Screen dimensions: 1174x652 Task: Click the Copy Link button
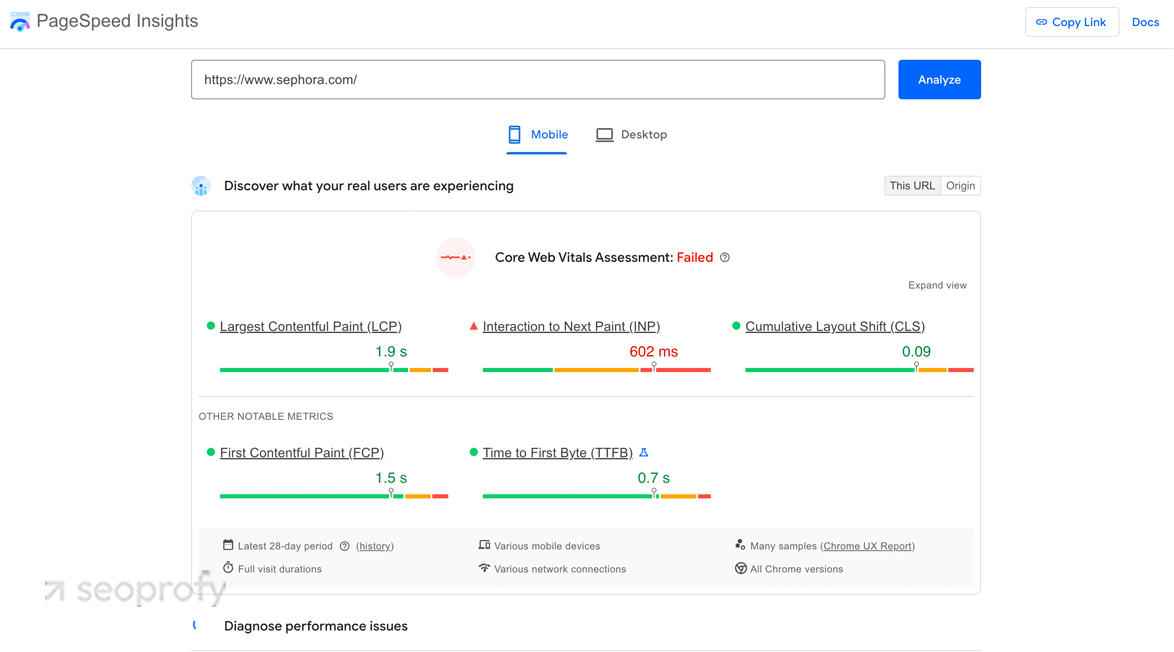pyautogui.click(x=1071, y=22)
